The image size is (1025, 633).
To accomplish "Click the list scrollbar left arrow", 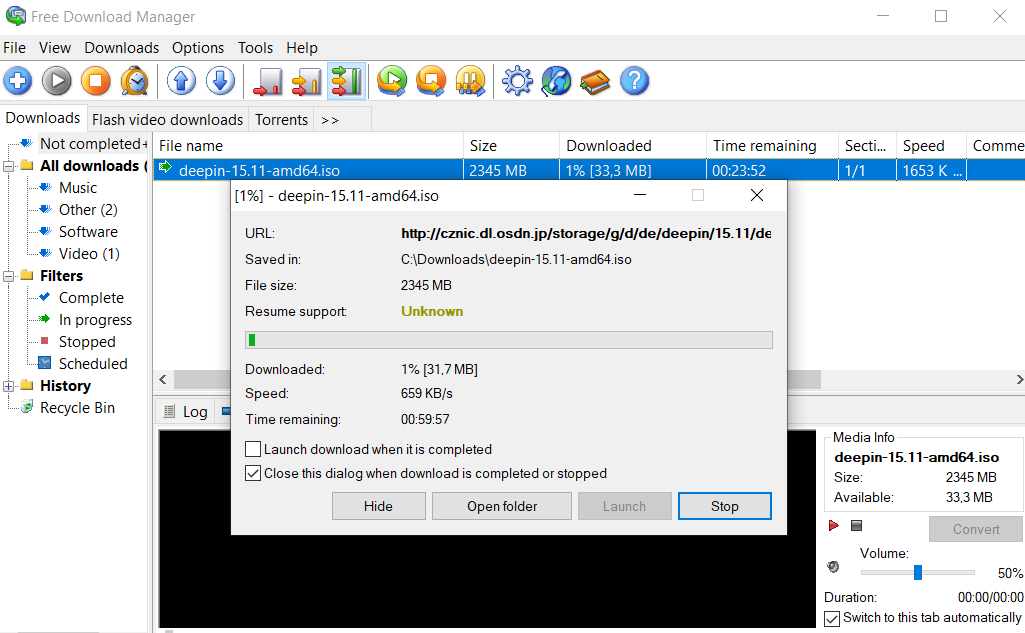I will pyautogui.click(x=163, y=379).
